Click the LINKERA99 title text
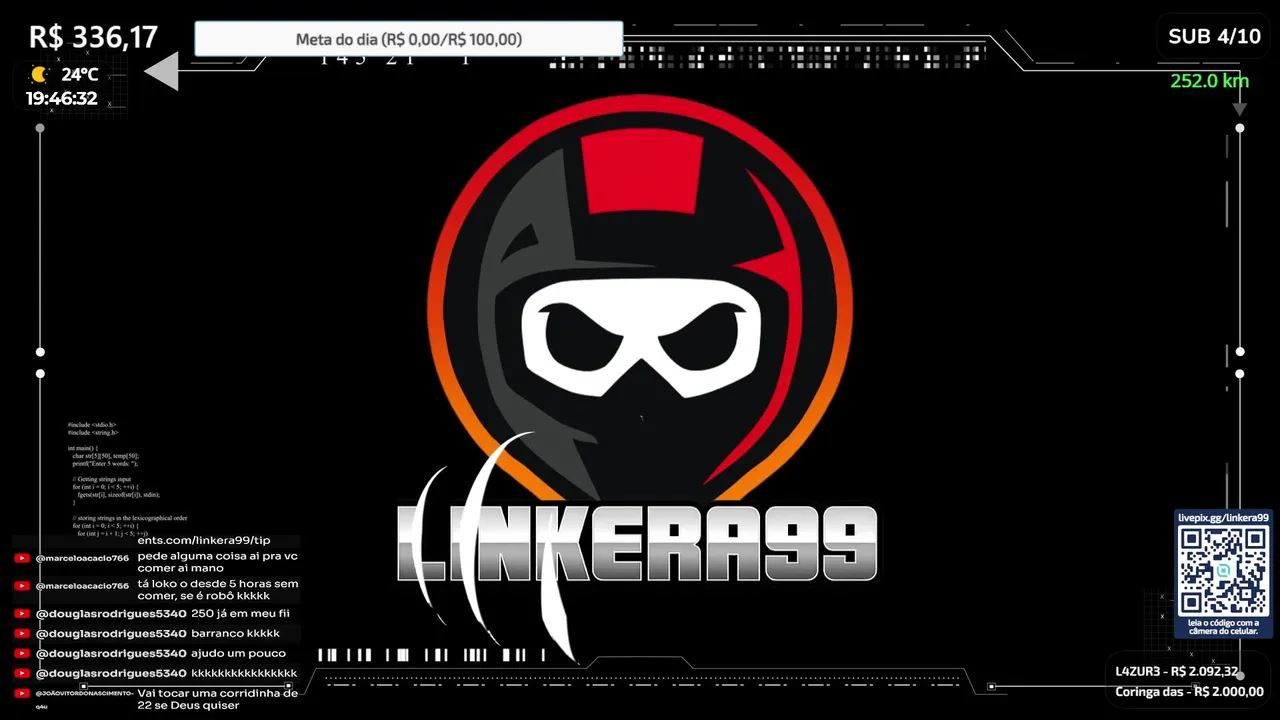 point(637,543)
